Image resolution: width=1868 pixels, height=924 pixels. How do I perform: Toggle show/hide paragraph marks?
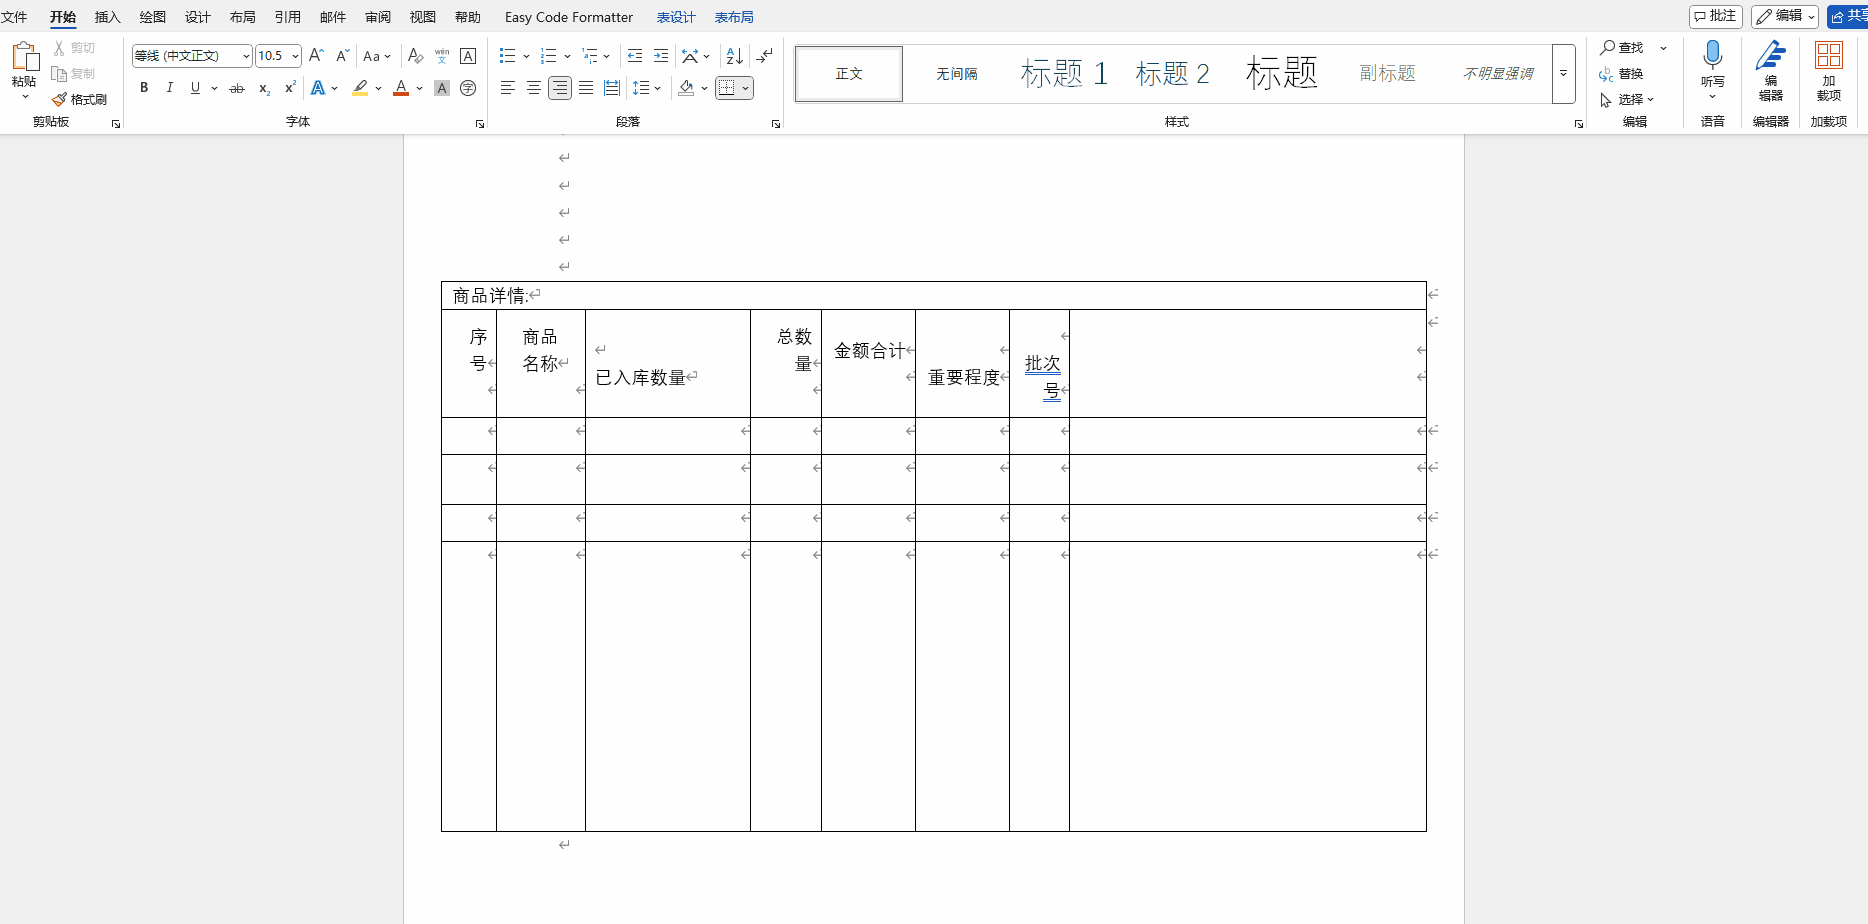pyautogui.click(x=765, y=56)
